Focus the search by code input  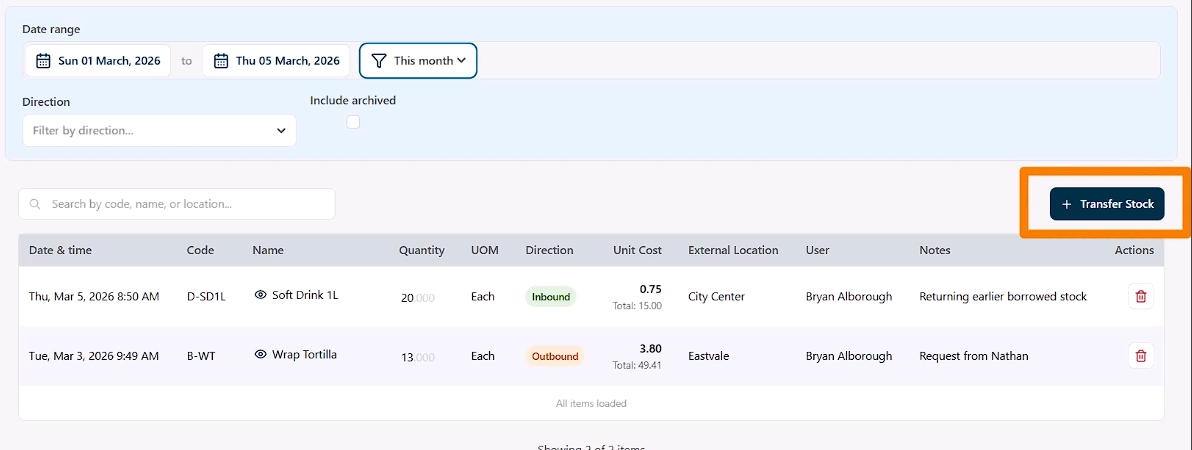point(185,204)
